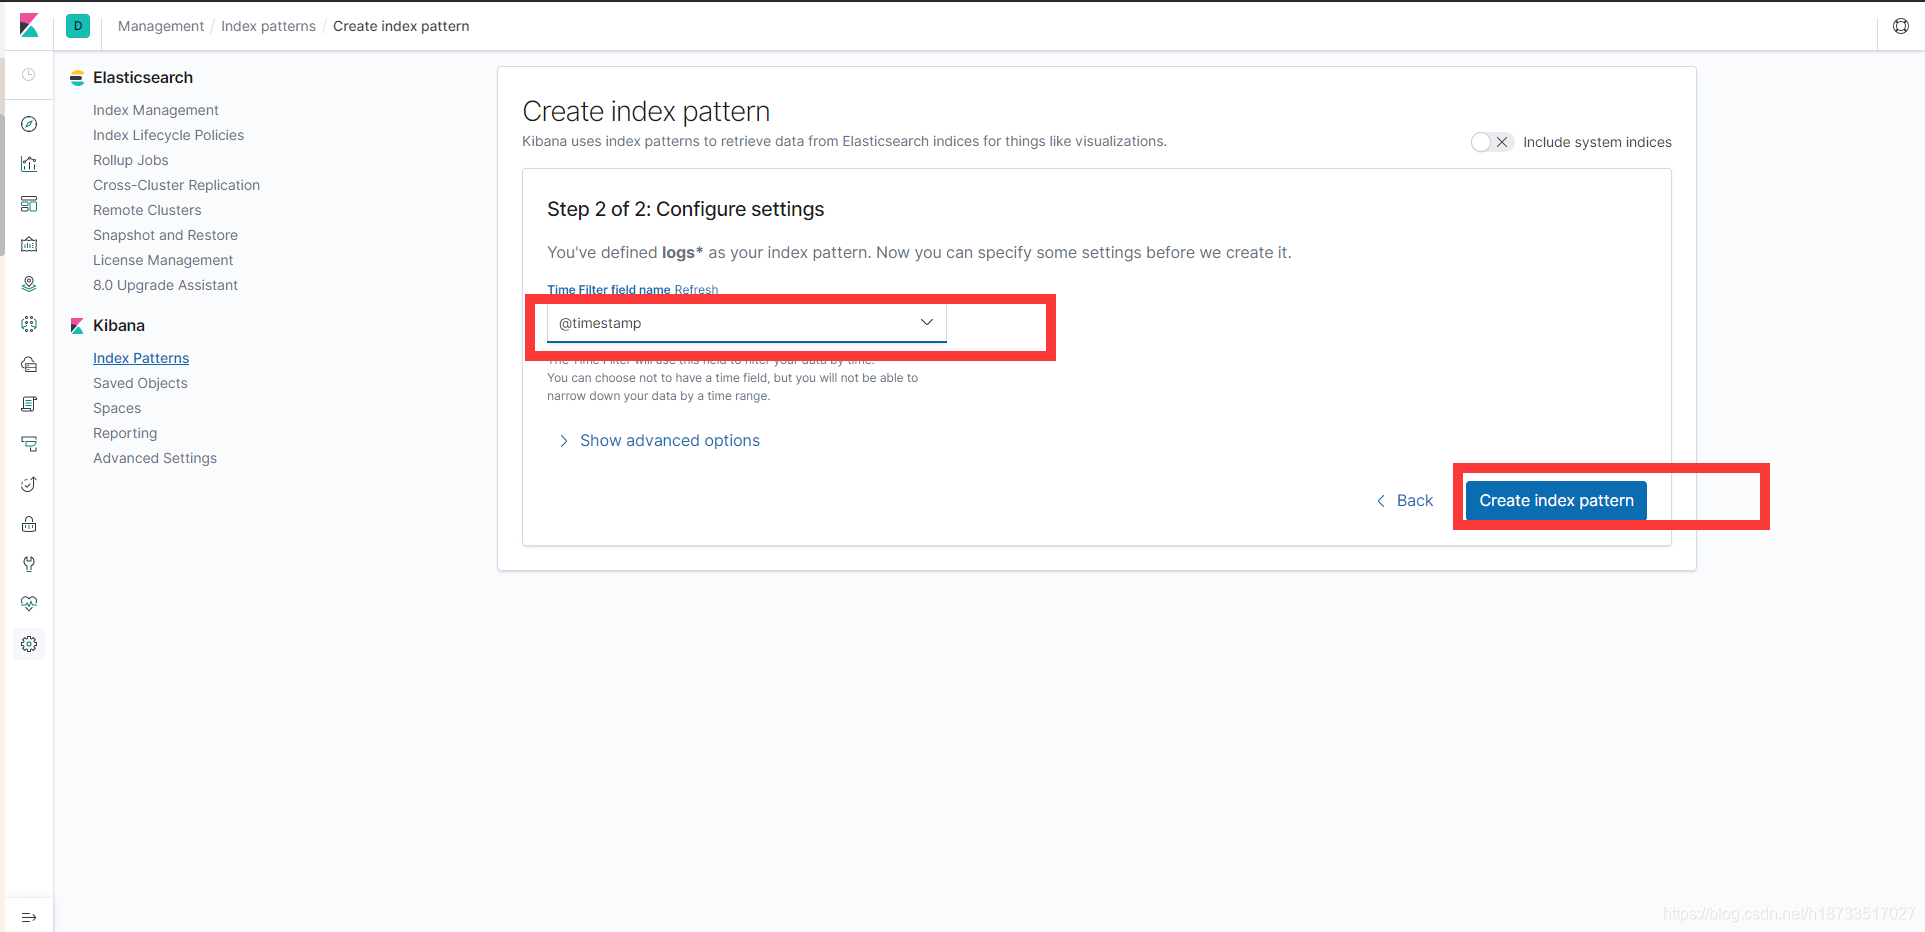Click 'Step 2 of 2: Configure settings' heading
1925x932 pixels.
click(x=685, y=209)
